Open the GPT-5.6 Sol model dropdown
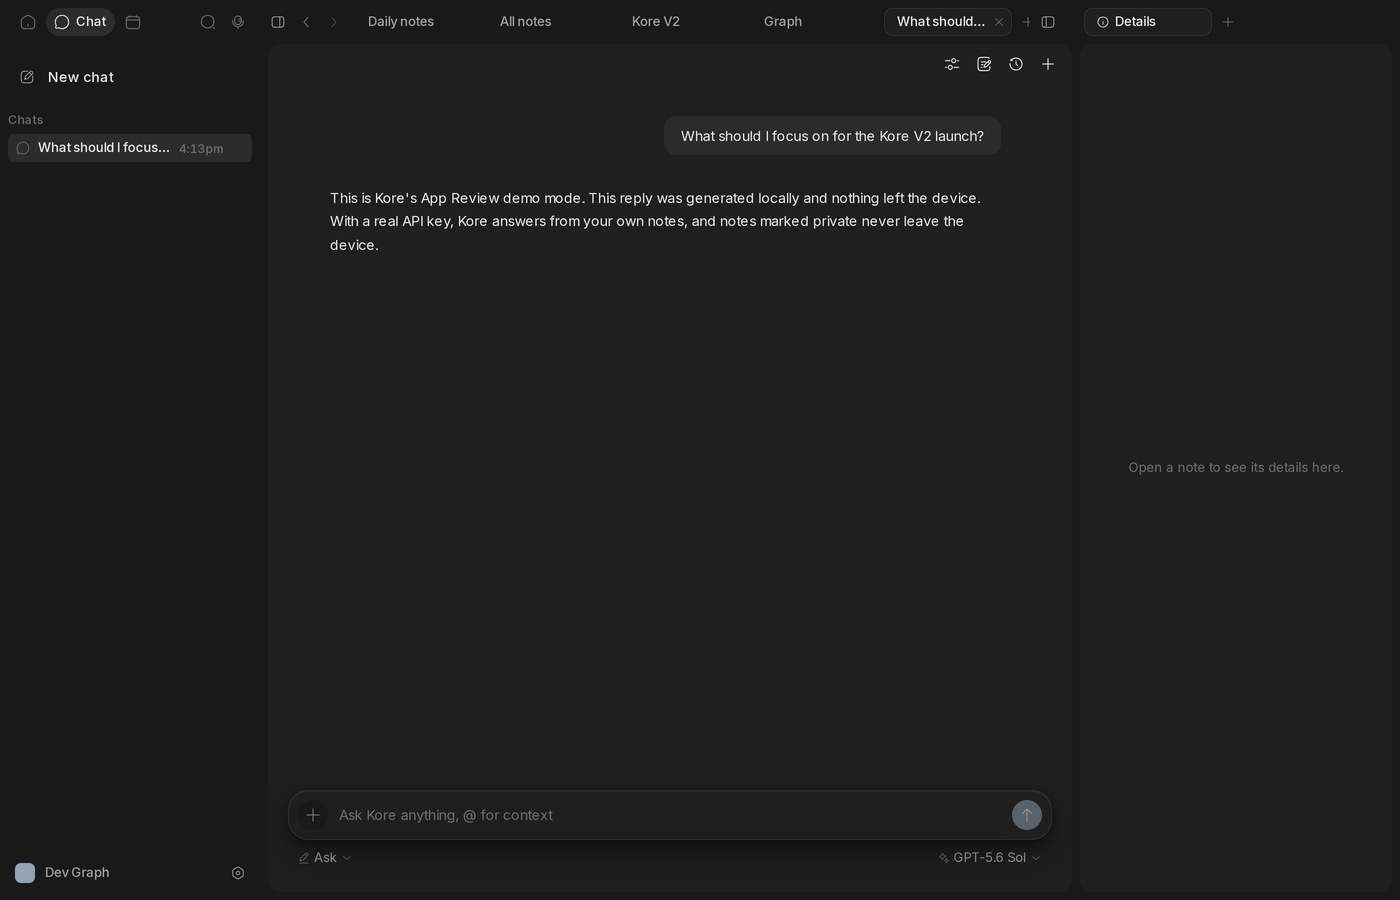The image size is (1400, 900). click(x=990, y=858)
